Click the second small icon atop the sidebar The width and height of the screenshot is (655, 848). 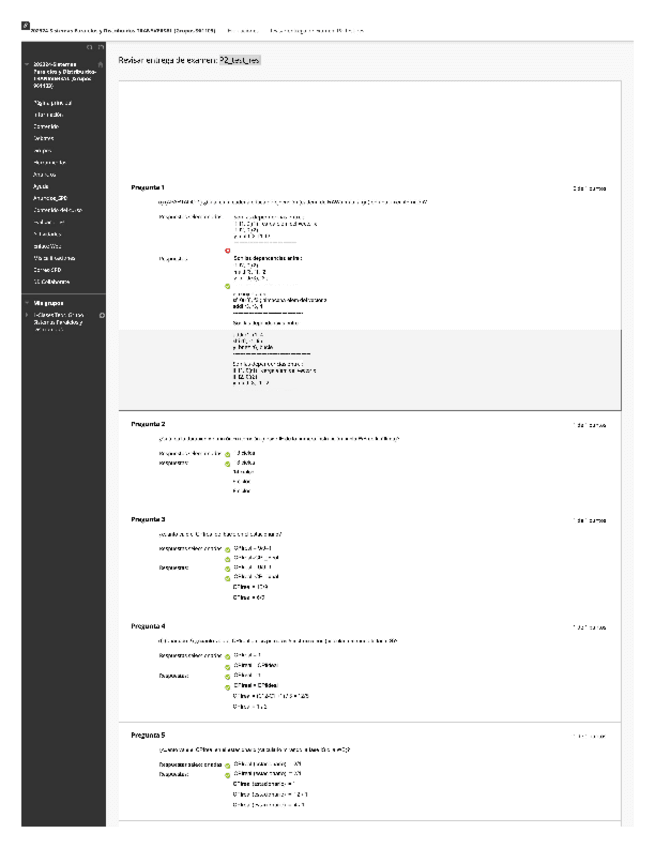coord(101,48)
